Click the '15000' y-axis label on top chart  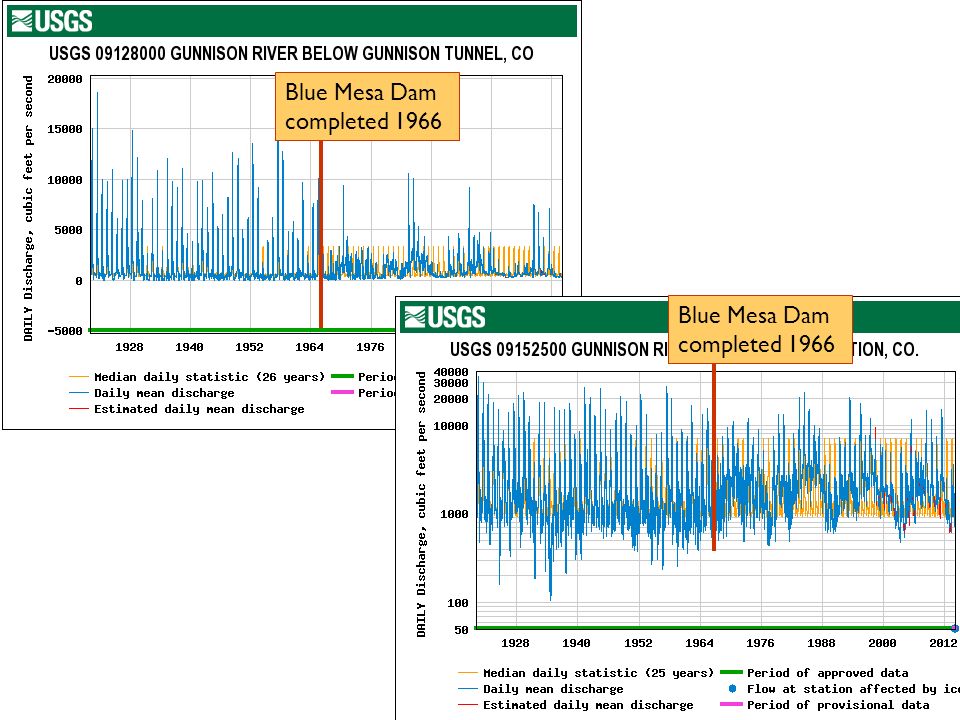pyautogui.click(x=65, y=129)
